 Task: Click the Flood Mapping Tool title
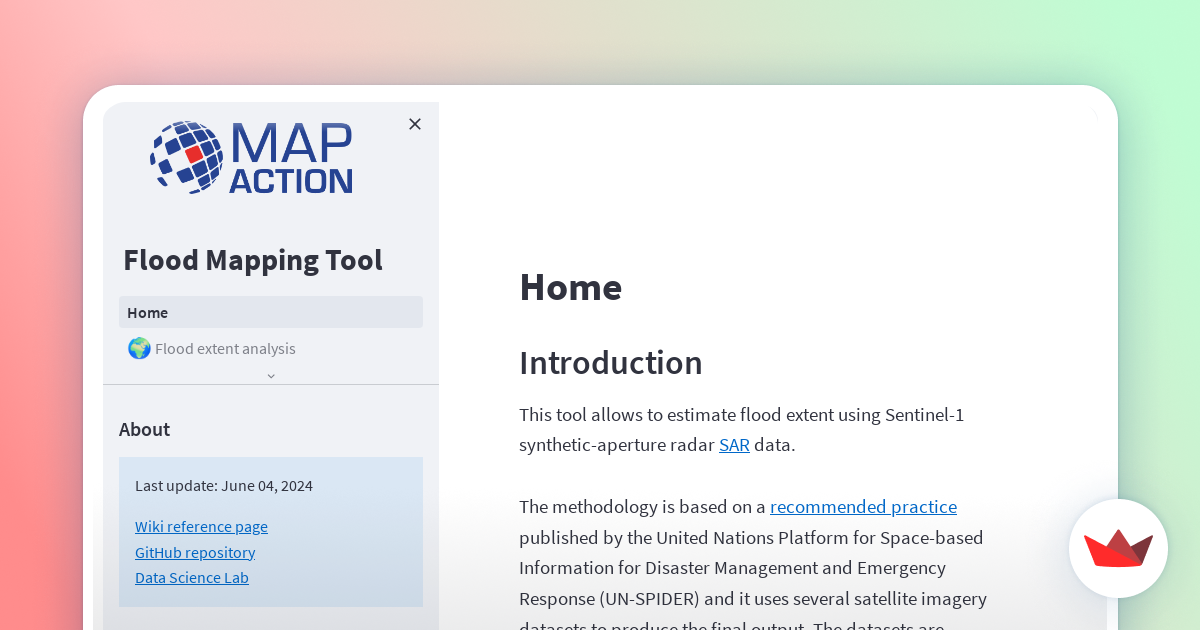[x=253, y=259]
